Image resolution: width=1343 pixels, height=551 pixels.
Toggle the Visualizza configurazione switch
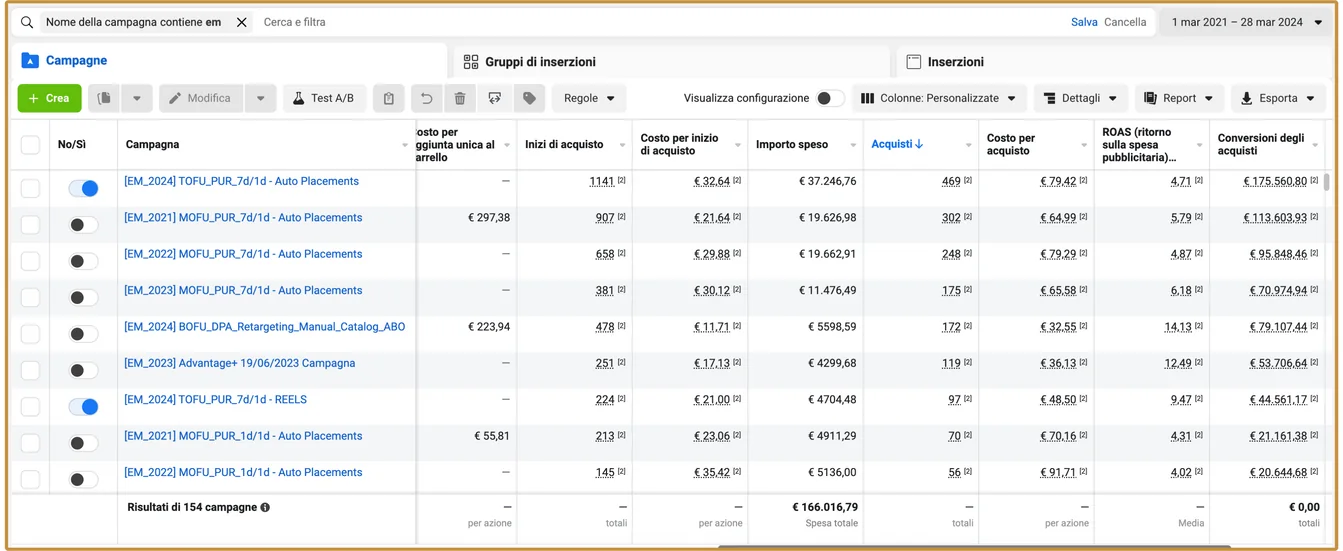829,98
